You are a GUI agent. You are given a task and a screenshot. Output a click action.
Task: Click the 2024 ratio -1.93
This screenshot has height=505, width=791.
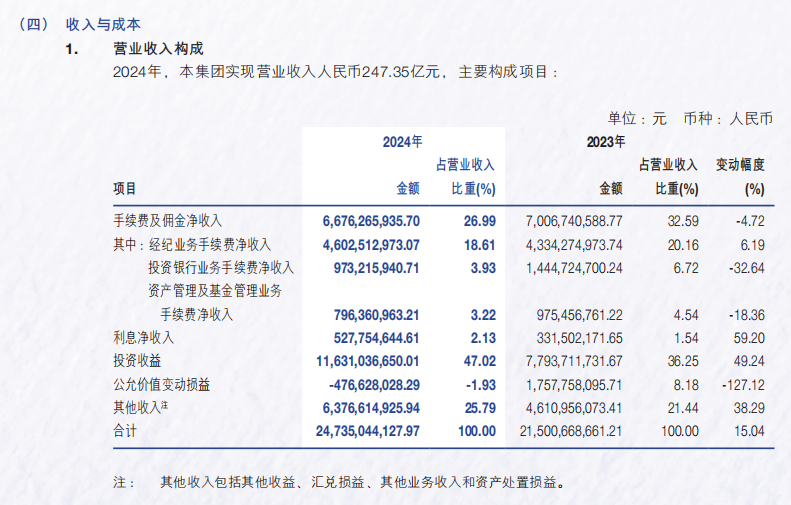coord(481,385)
